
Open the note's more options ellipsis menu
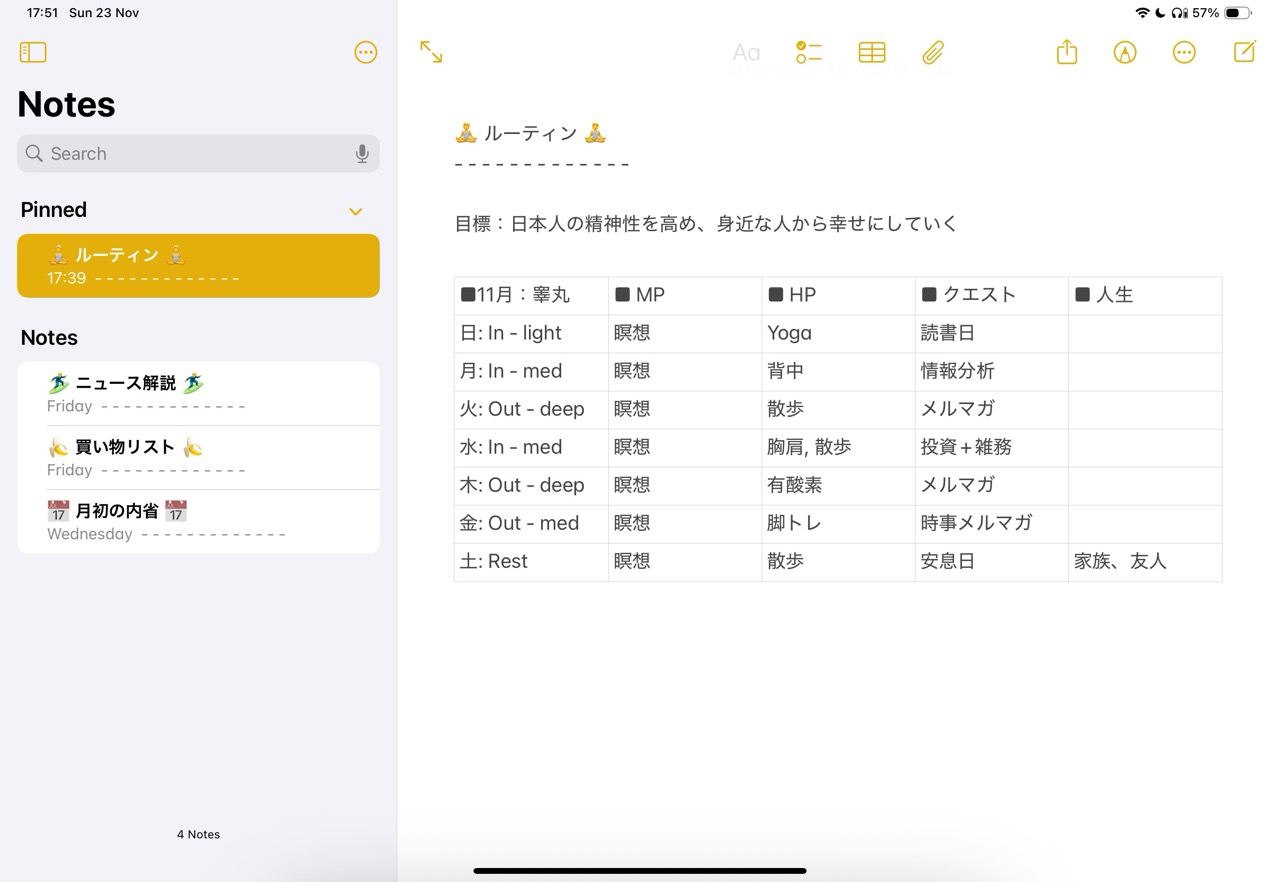(1184, 53)
